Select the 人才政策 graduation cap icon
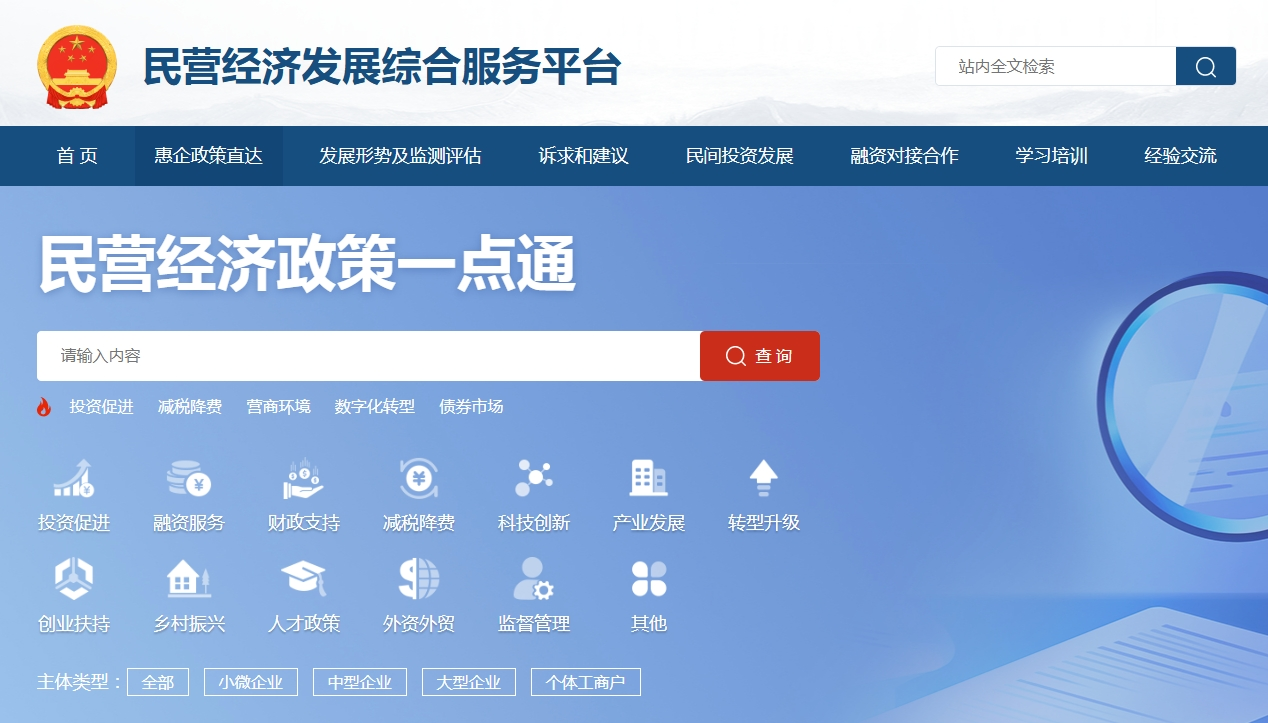The image size is (1268, 723). [x=304, y=579]
